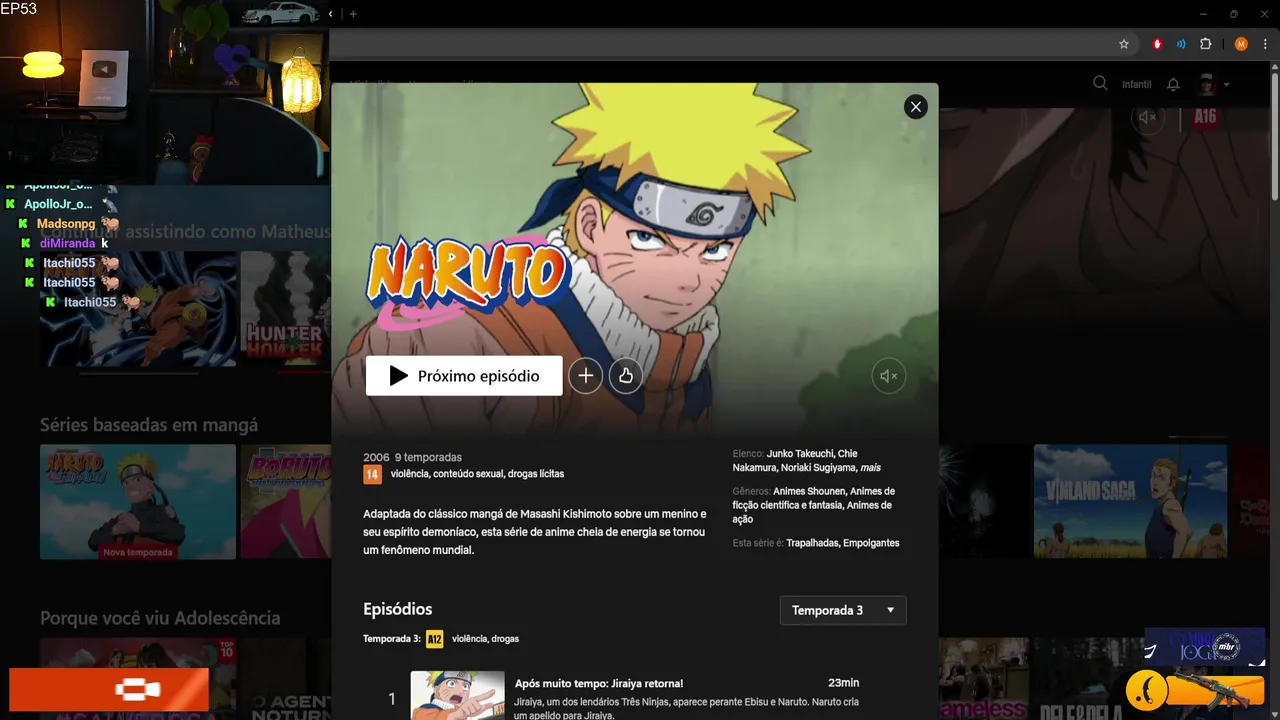Play episode 1 thumbnail of Jiraiya retorna

click(458, 696)
